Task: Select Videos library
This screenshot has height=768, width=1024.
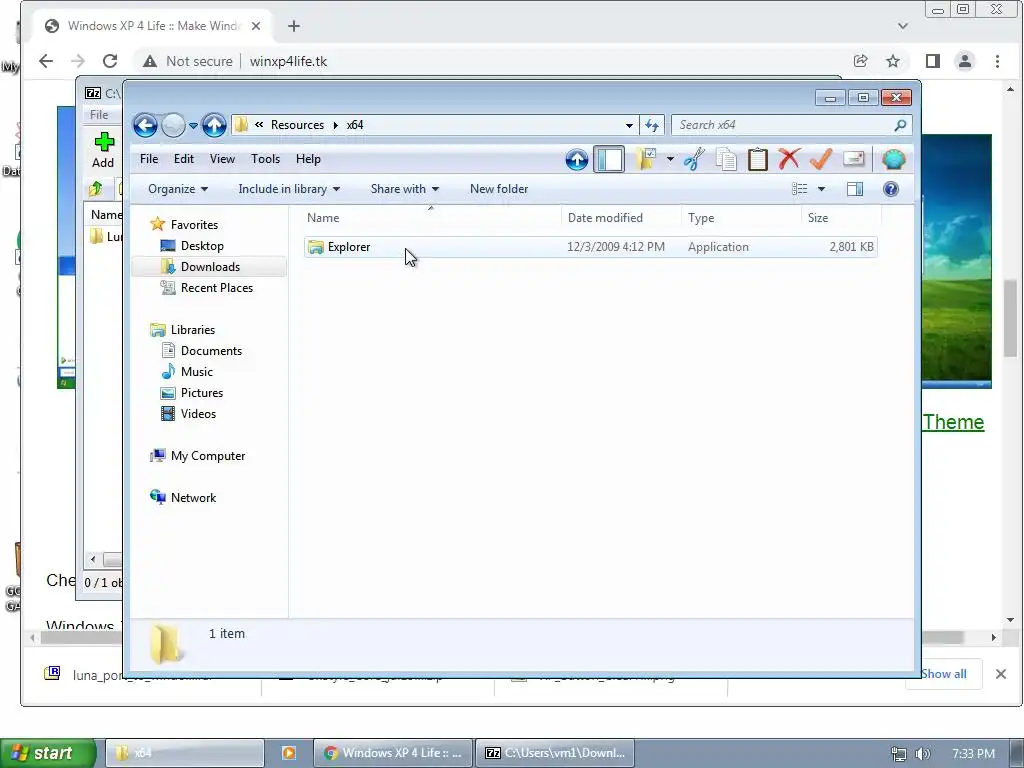Action: point(199,413)
